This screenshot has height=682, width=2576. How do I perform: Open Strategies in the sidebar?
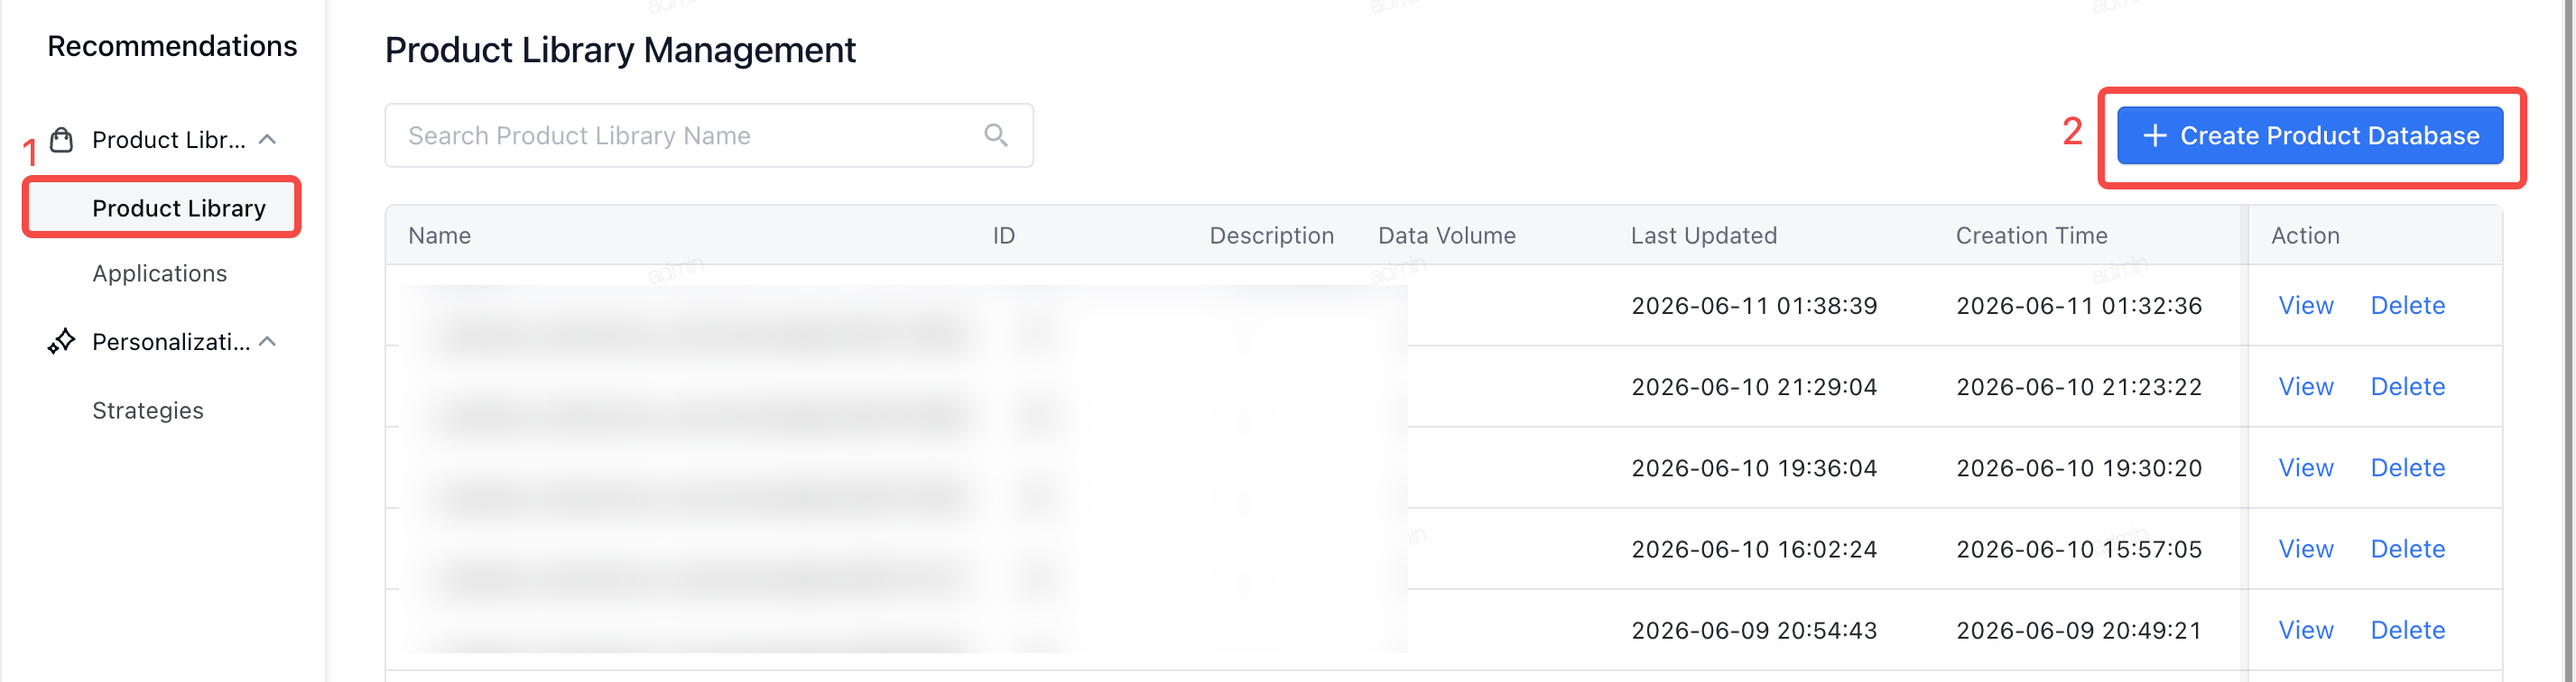(148, 410)
